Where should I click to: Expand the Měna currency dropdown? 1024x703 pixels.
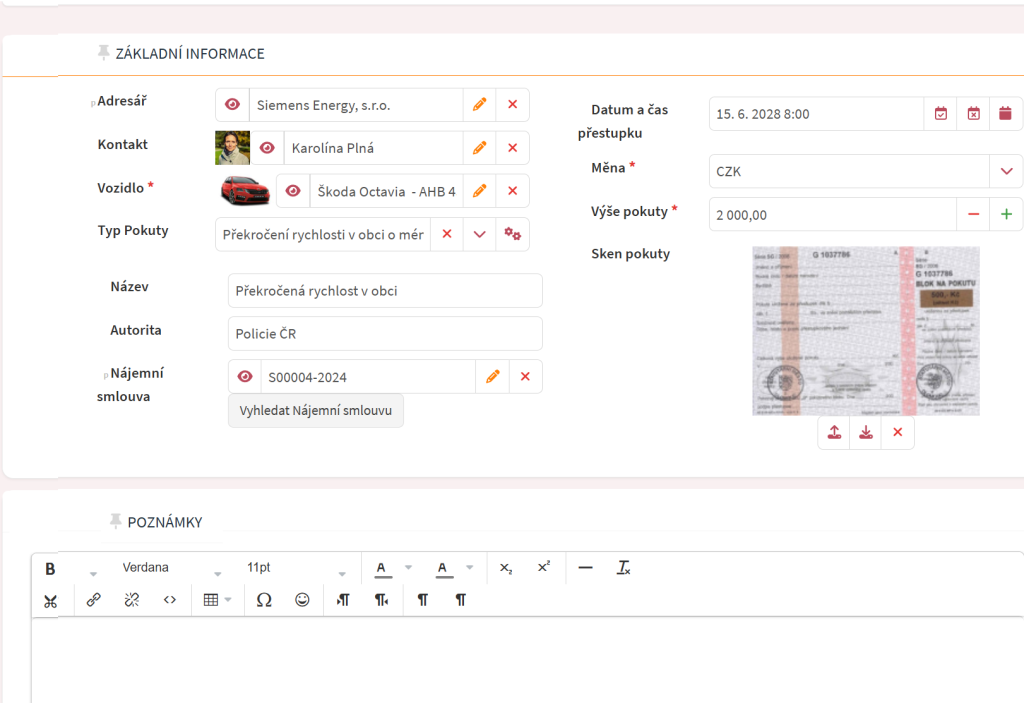point(1006,171)
